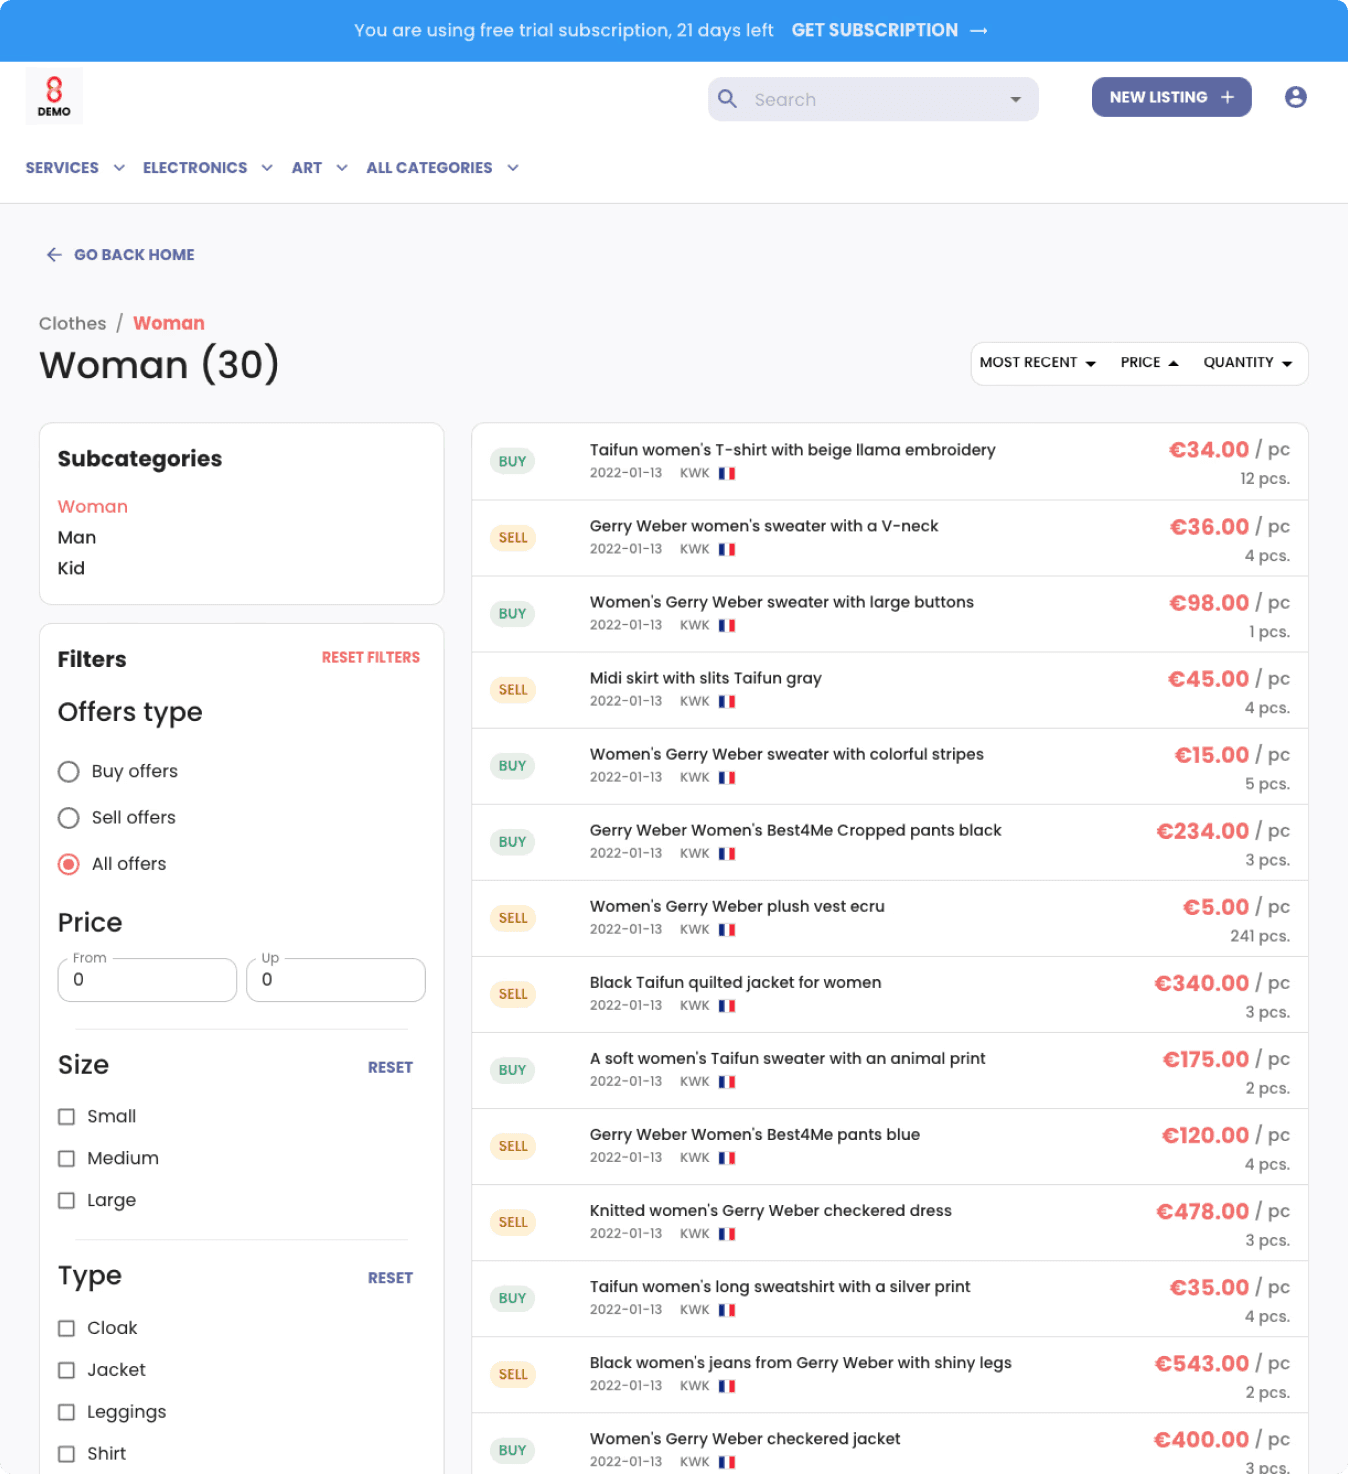Sort listings by Price
Viewport: 1348px width, 1474px height.
pos(1150,363)
